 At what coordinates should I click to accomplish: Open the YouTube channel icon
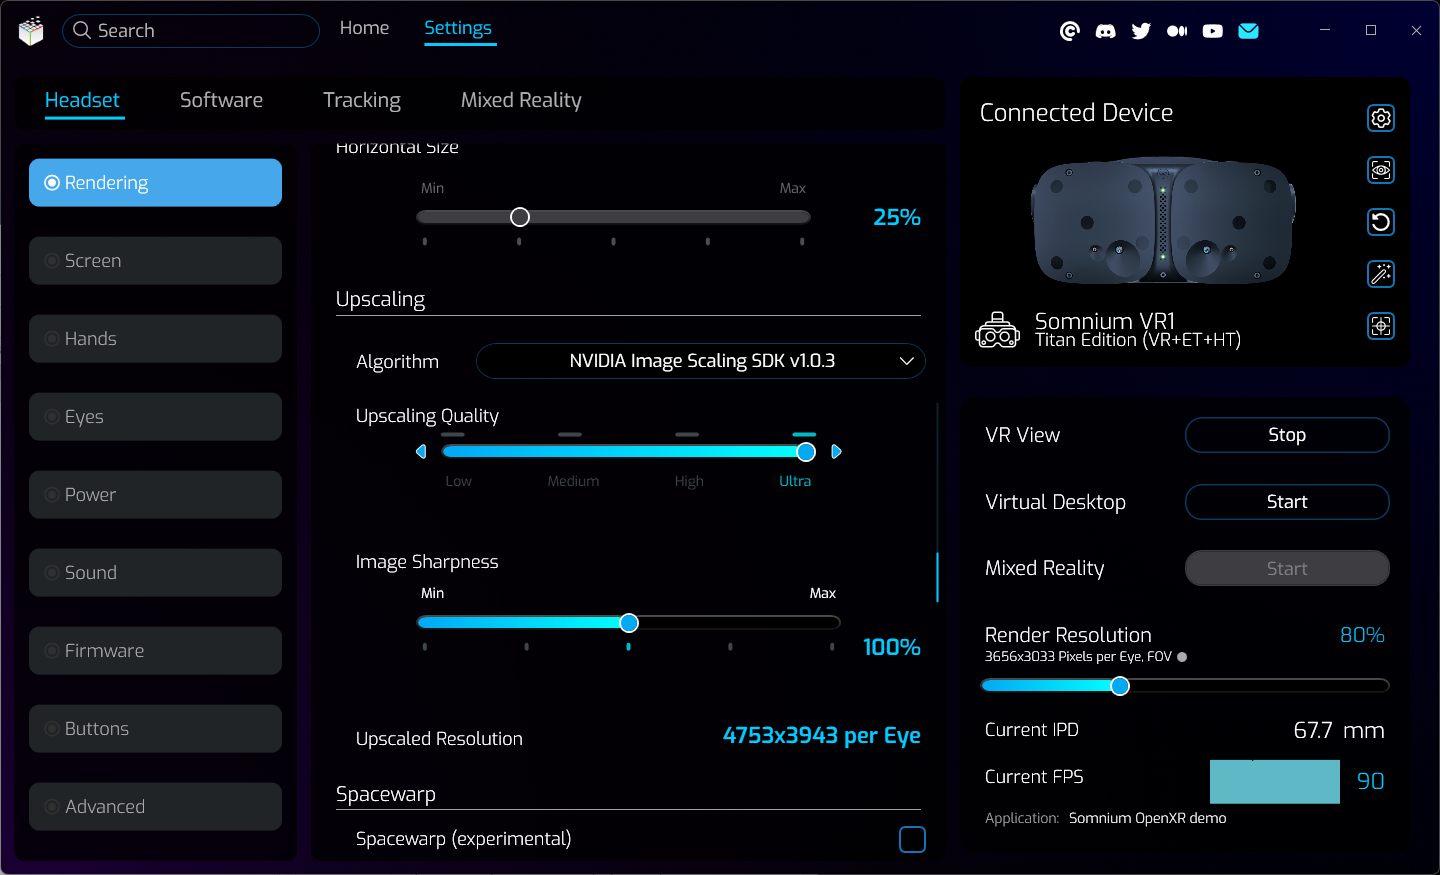[x=1212, y=31]
